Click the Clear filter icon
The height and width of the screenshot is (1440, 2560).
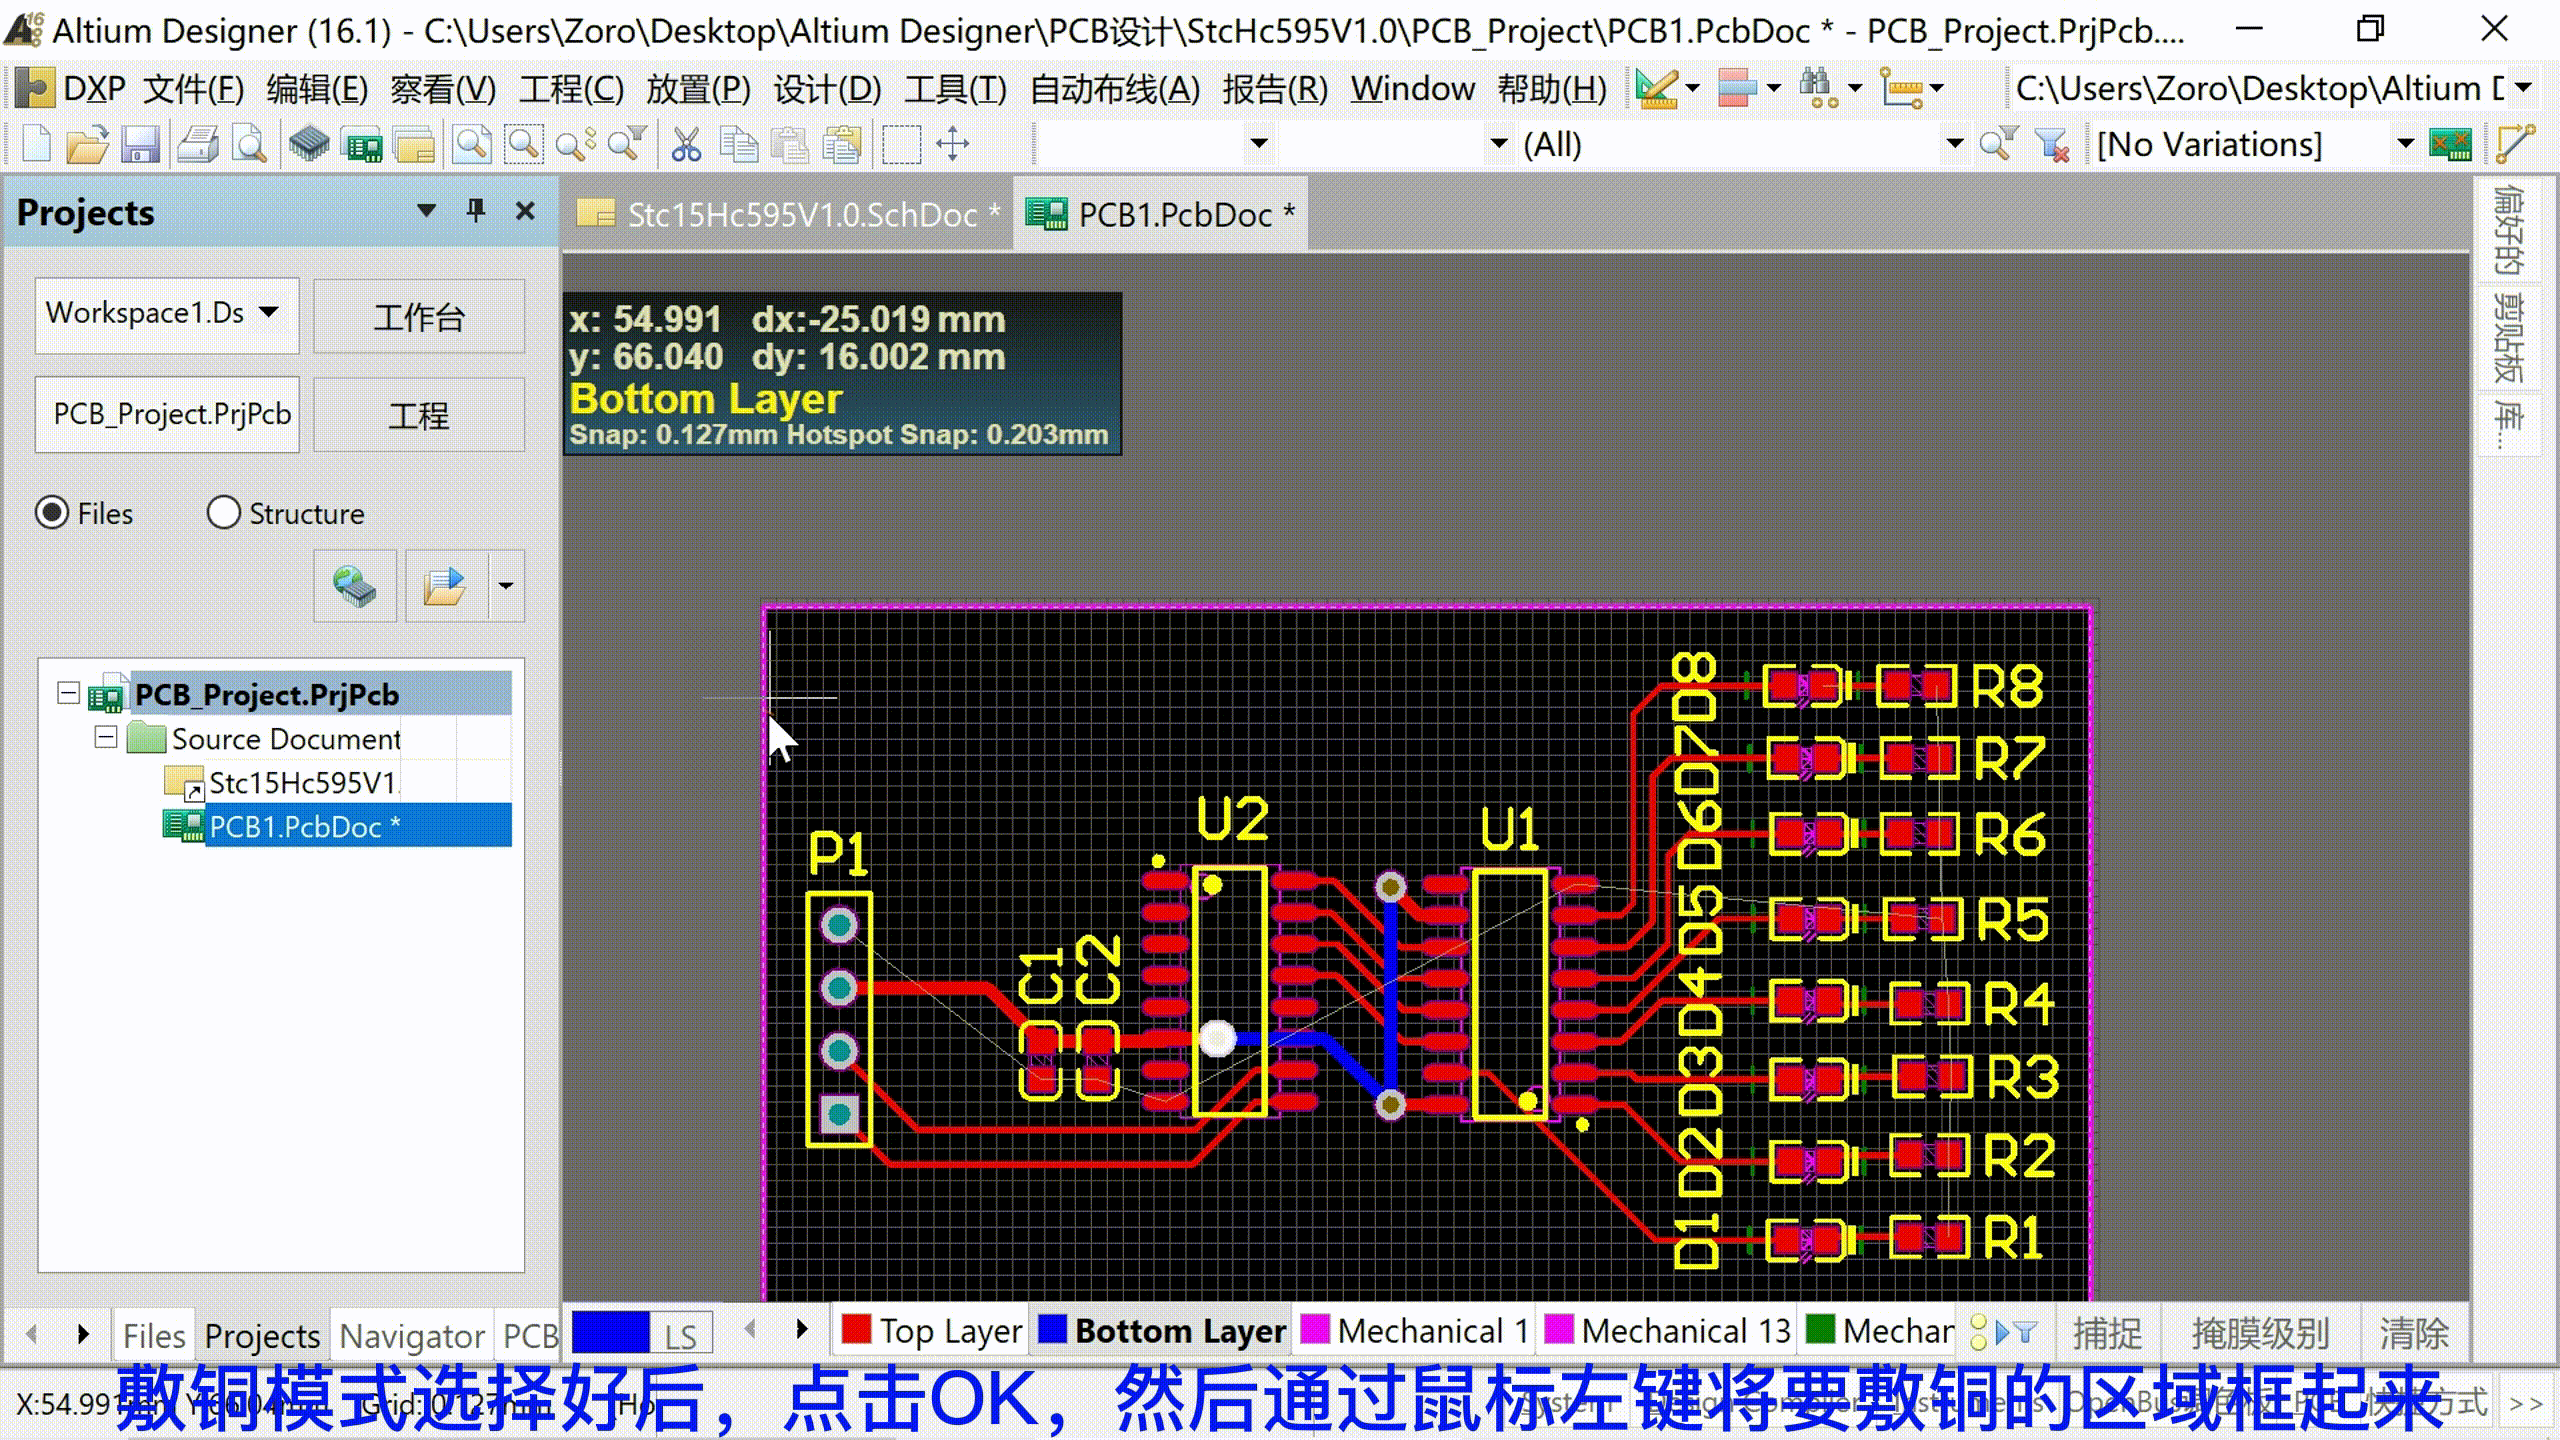point(2052,145)
